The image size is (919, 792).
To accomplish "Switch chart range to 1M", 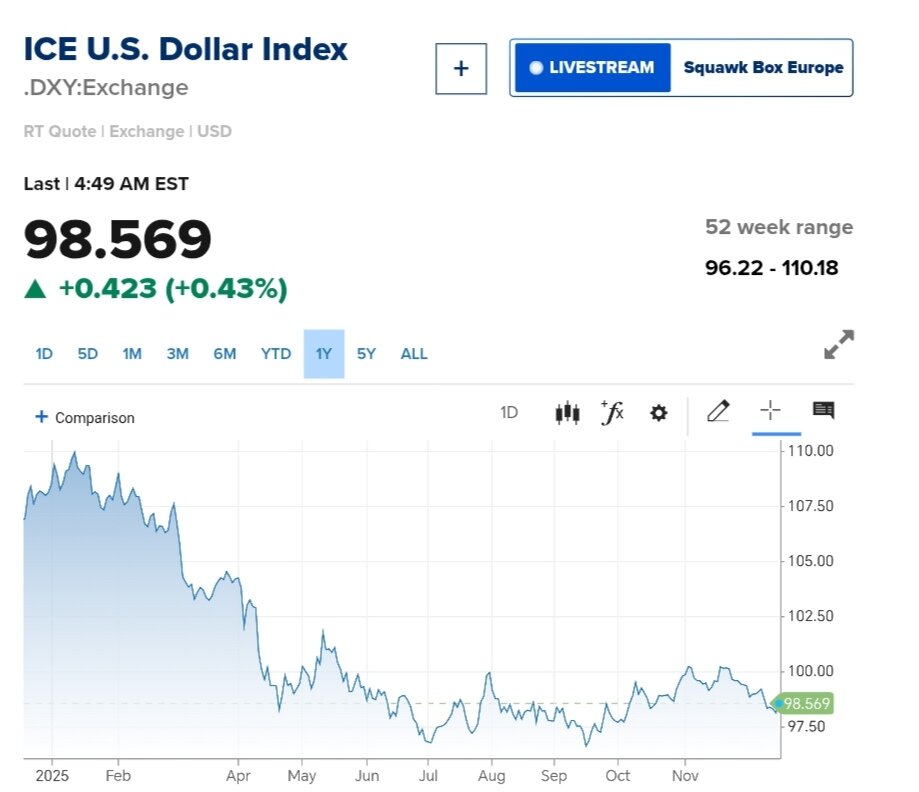I will (x=132, y=354).
